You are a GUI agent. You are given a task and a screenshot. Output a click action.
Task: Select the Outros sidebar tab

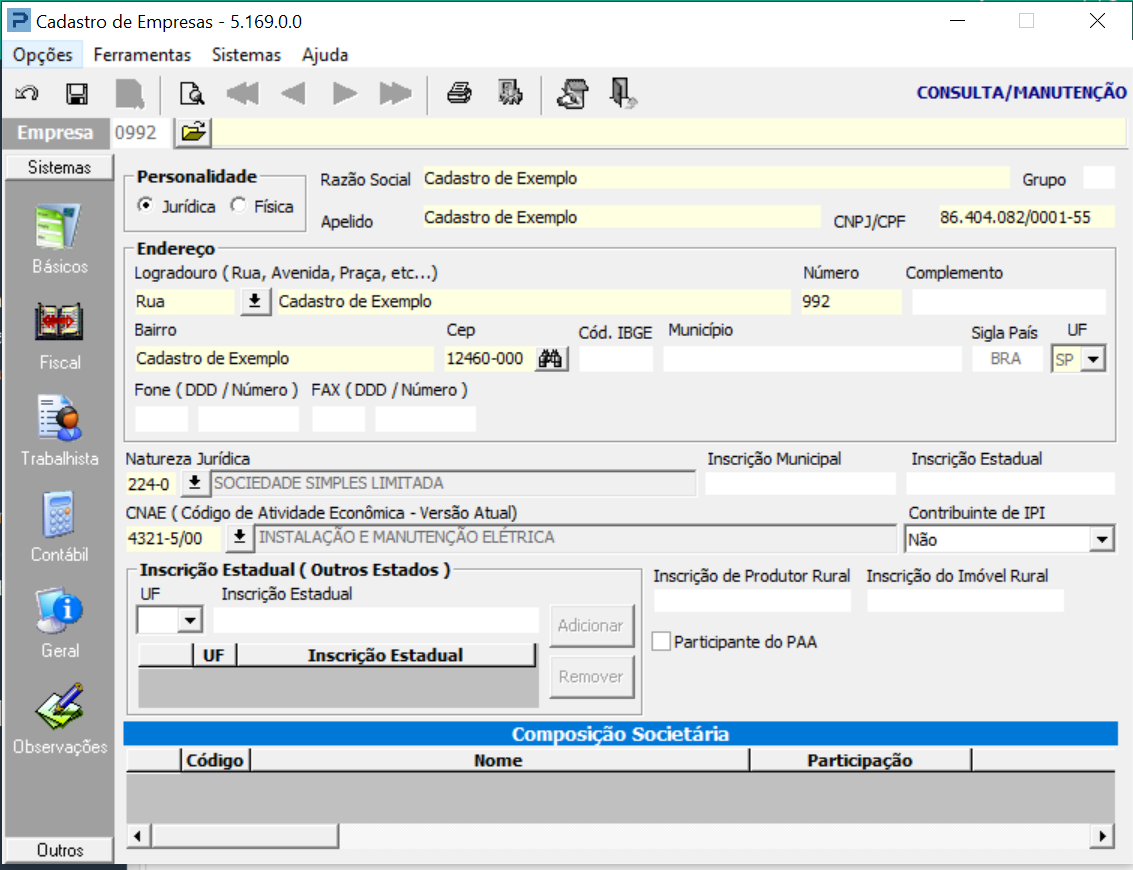tap(59, 850)
